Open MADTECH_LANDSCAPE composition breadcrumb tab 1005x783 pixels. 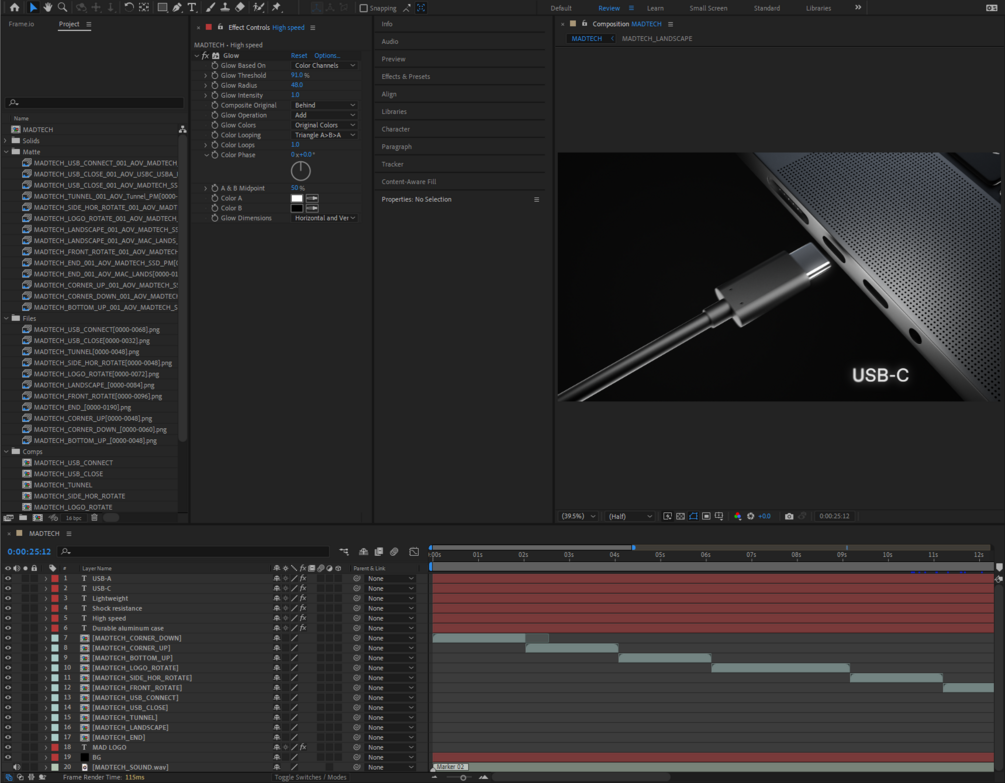tap(657, 38)
